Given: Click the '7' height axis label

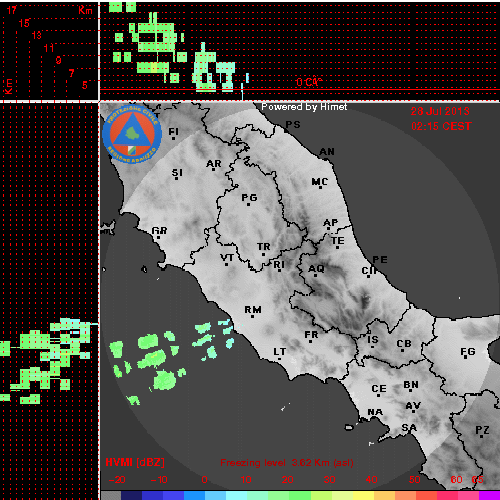Looking at the screenshot, I should coord(71,73).
